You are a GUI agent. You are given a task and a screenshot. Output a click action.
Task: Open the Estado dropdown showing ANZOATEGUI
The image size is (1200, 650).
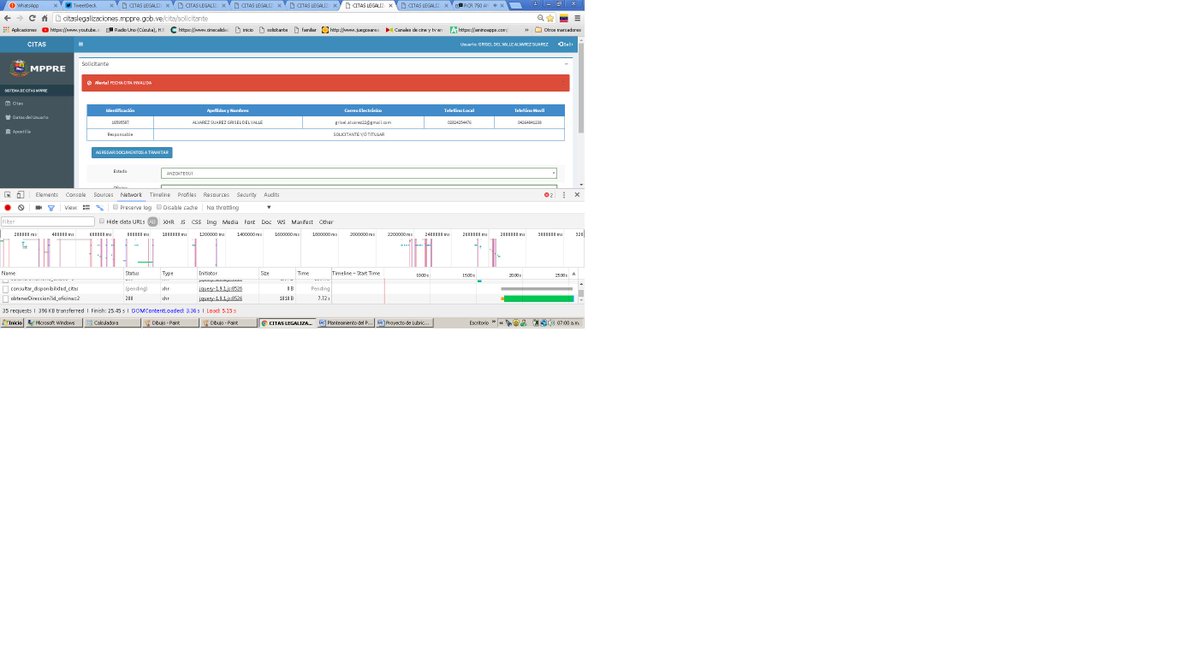tap(358, 173)
